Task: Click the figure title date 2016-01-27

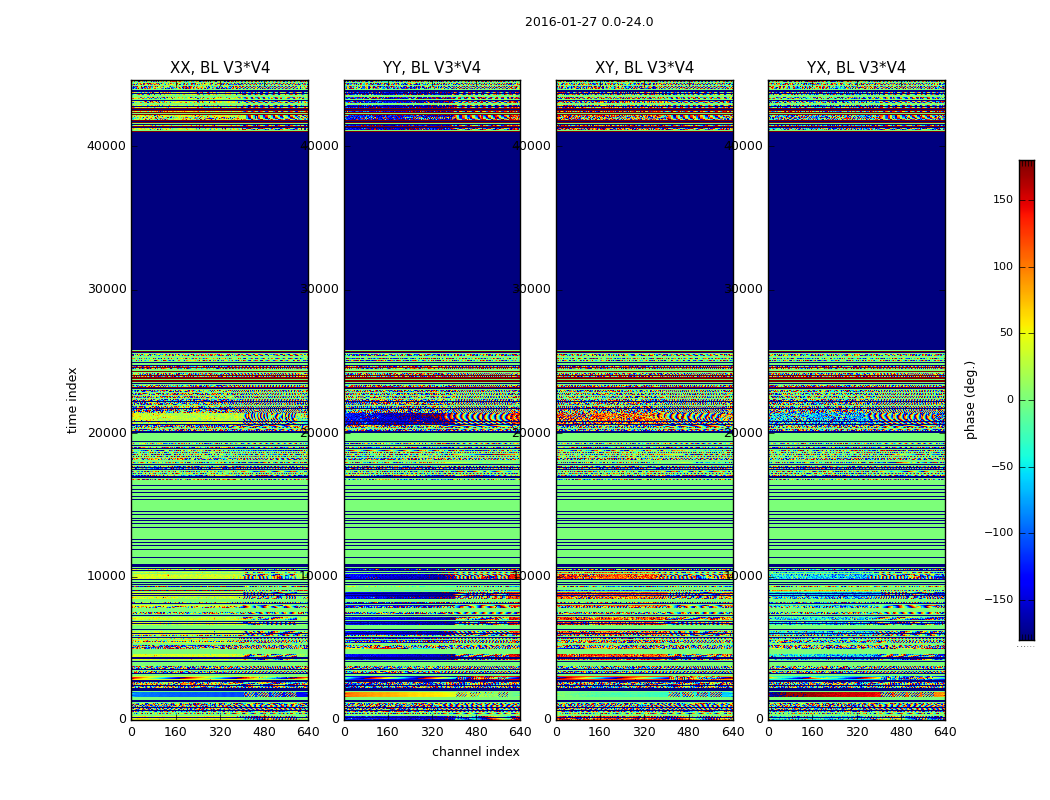Action: click(x=560, y=22)
